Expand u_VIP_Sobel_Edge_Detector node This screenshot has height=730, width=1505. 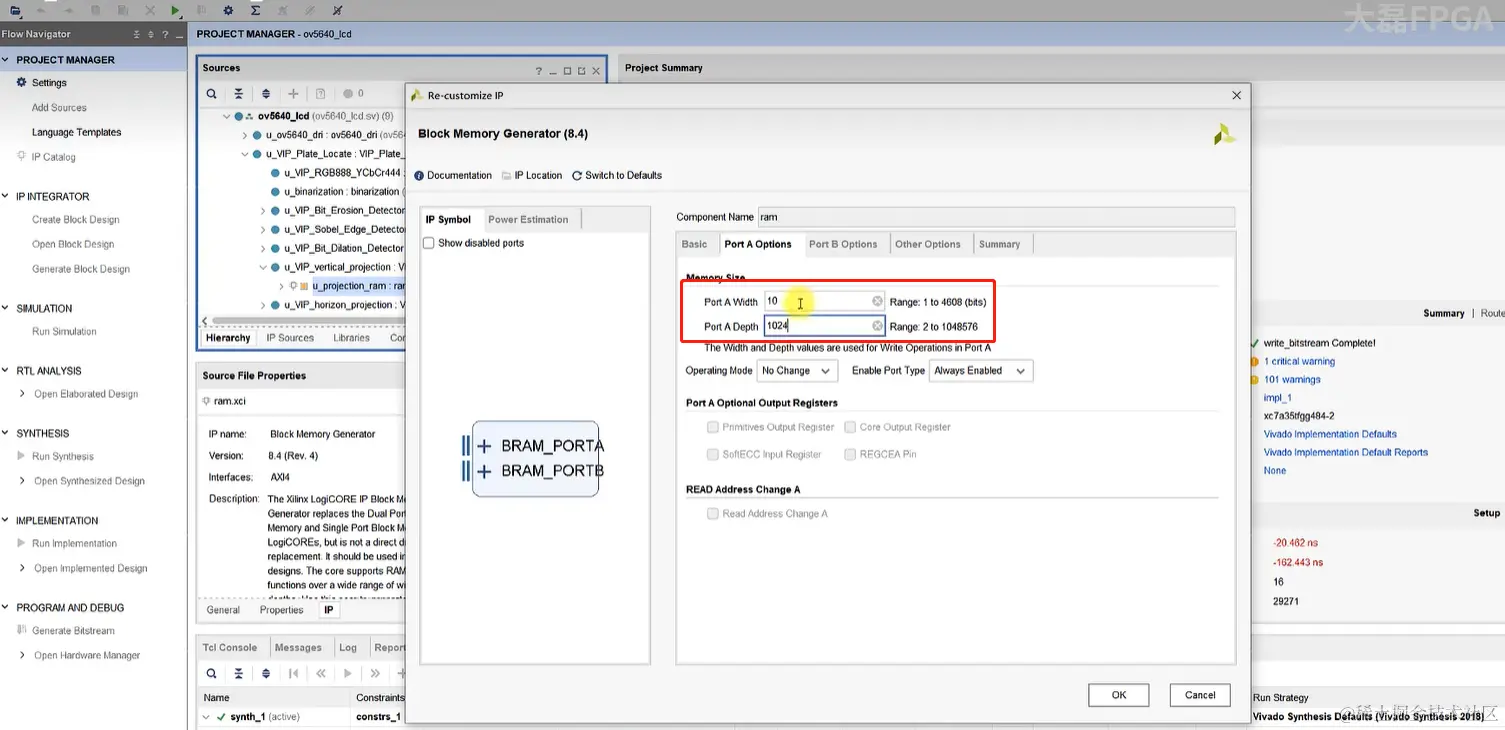pos(264,230)
